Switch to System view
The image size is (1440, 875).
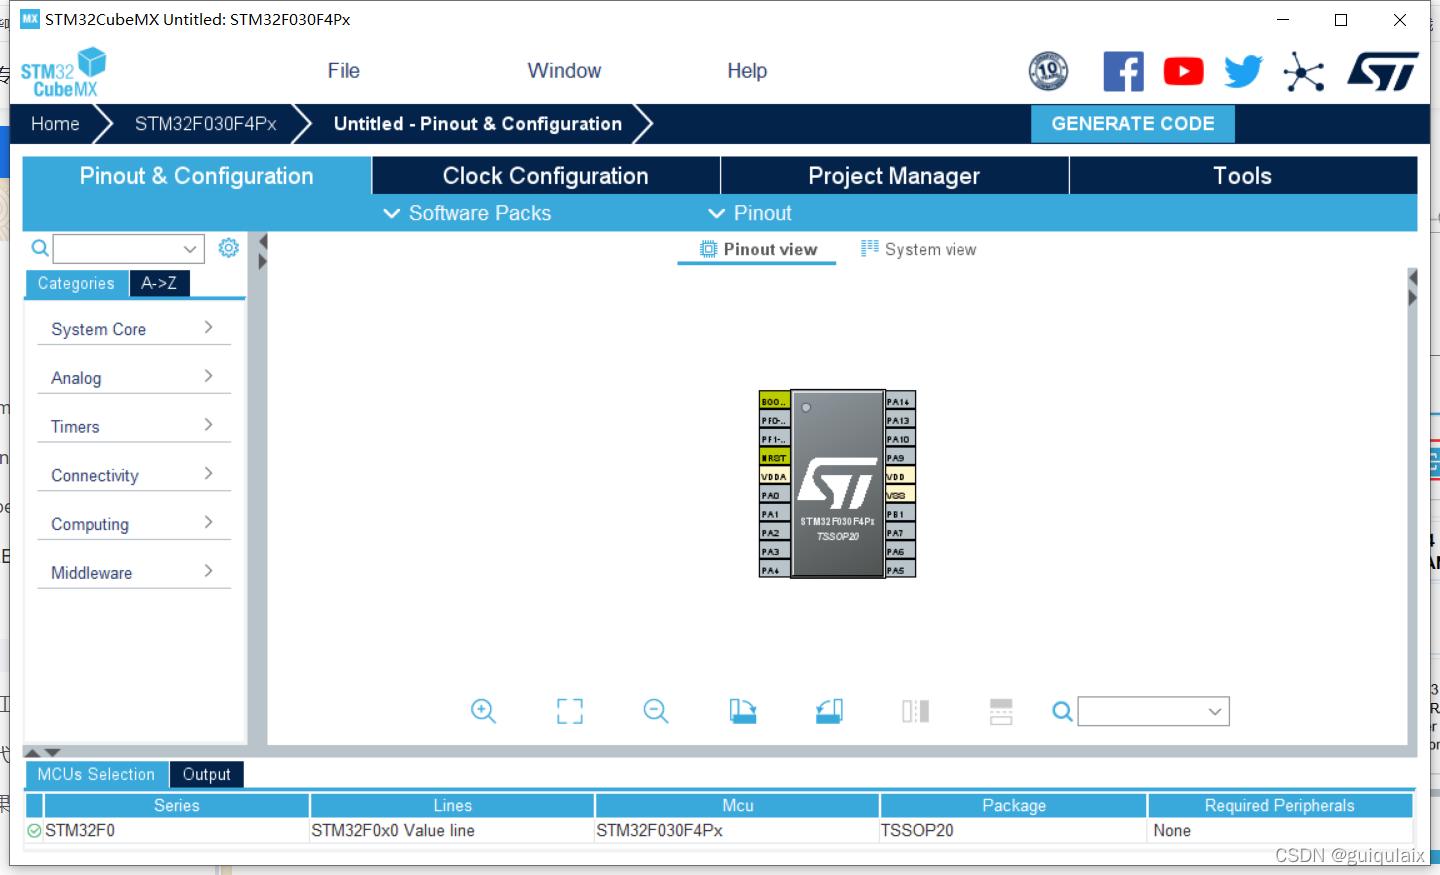(x=919, y=249)
